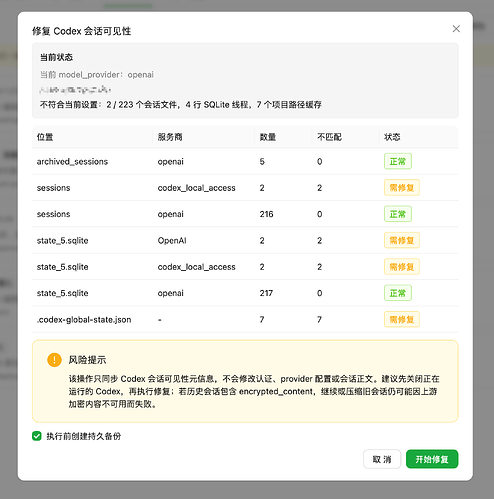Click 正常 tag in archived_sessions row
Screen dimensions: 494x499
pos(398,161)
